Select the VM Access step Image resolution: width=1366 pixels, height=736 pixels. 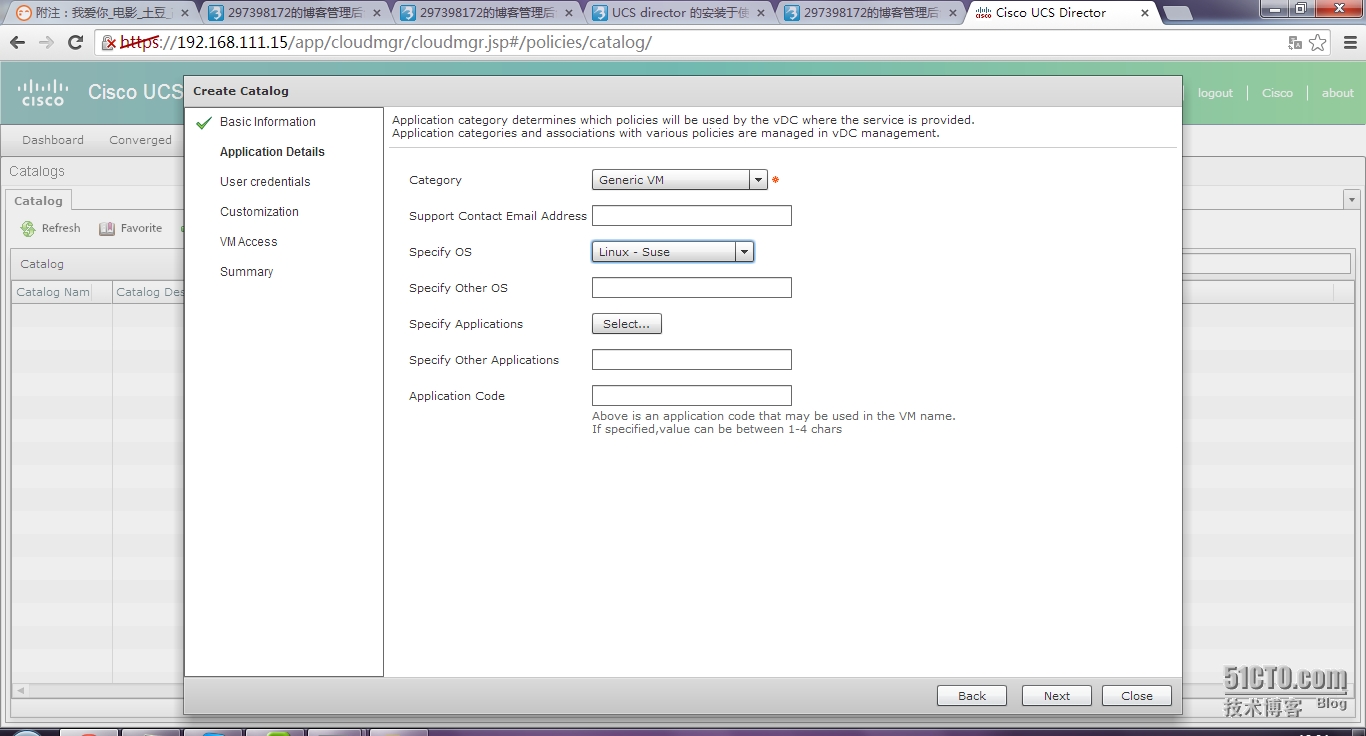[x=248, y=242]
